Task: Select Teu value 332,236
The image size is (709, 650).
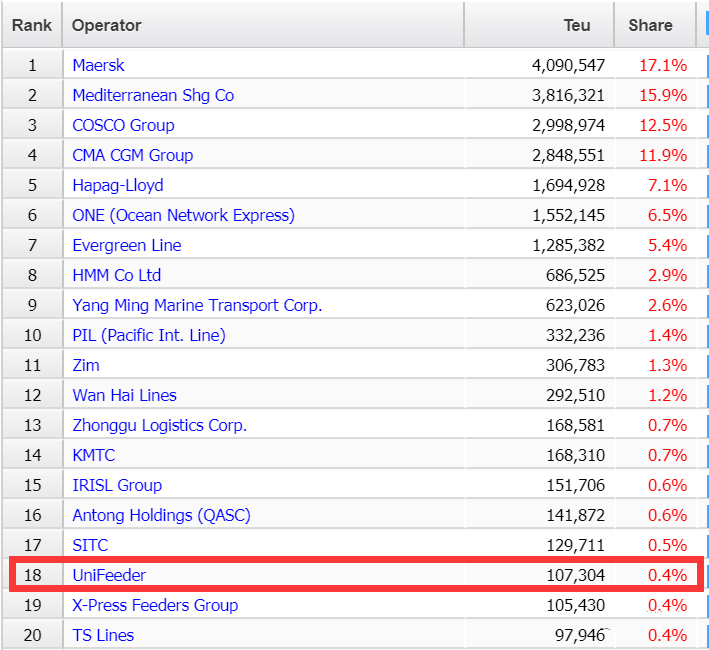Action: (x=575, y=335)
